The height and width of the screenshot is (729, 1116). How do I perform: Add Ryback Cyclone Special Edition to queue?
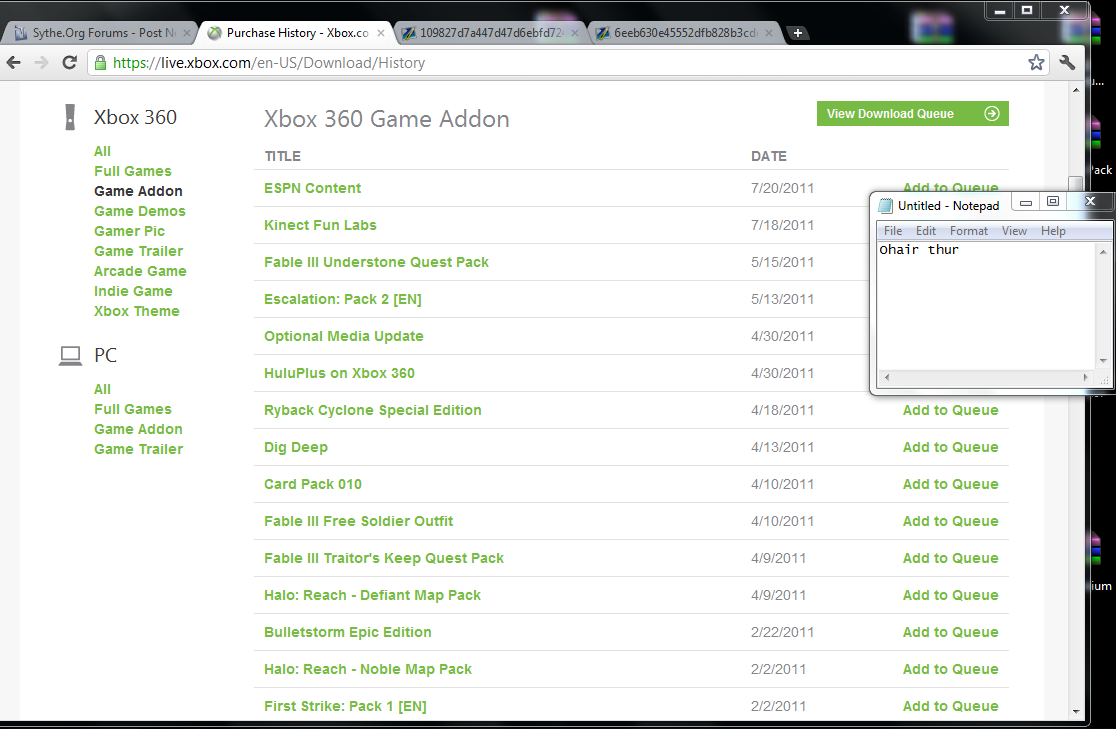(x=950, y=410)
